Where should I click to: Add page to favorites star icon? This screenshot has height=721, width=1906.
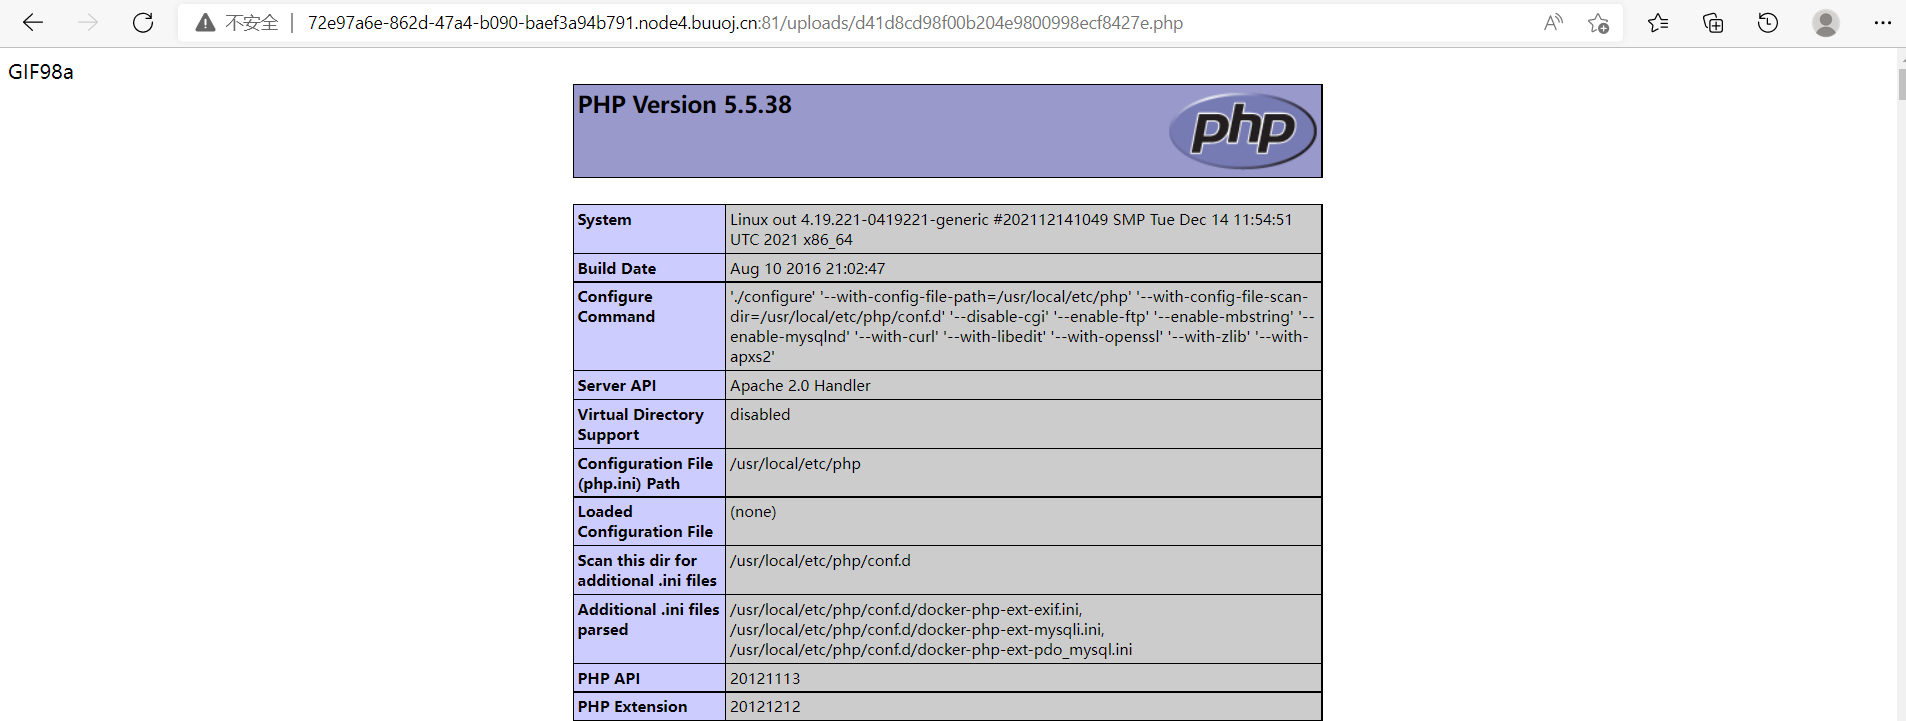1598,23
